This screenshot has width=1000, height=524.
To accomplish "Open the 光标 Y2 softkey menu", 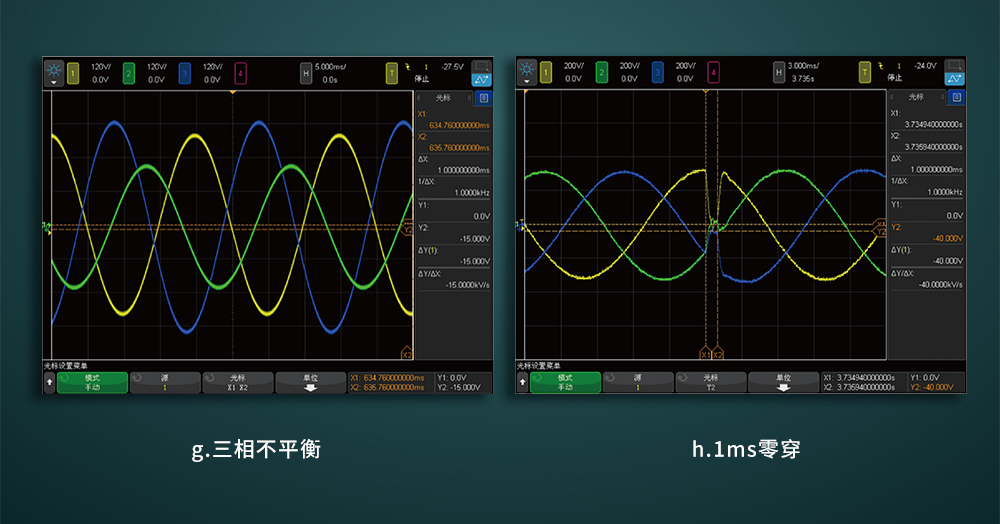I will [710, 383].
